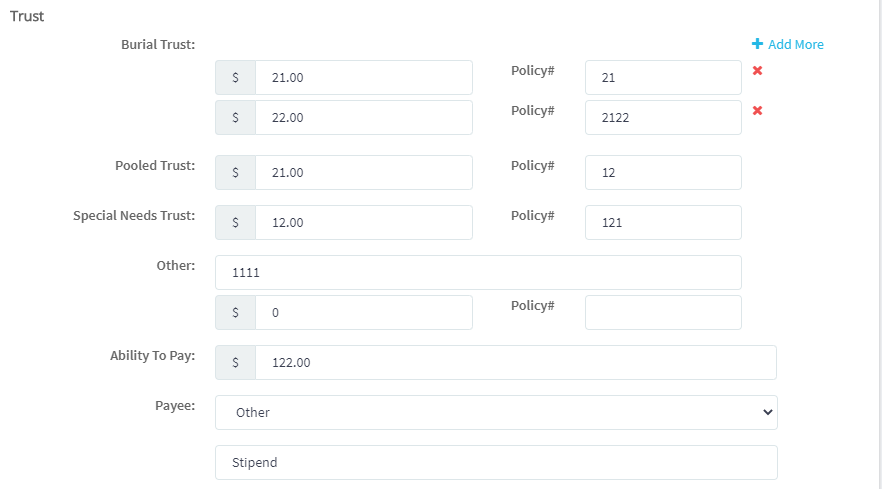Remove the first Burial Trust row

coord(757,71)
